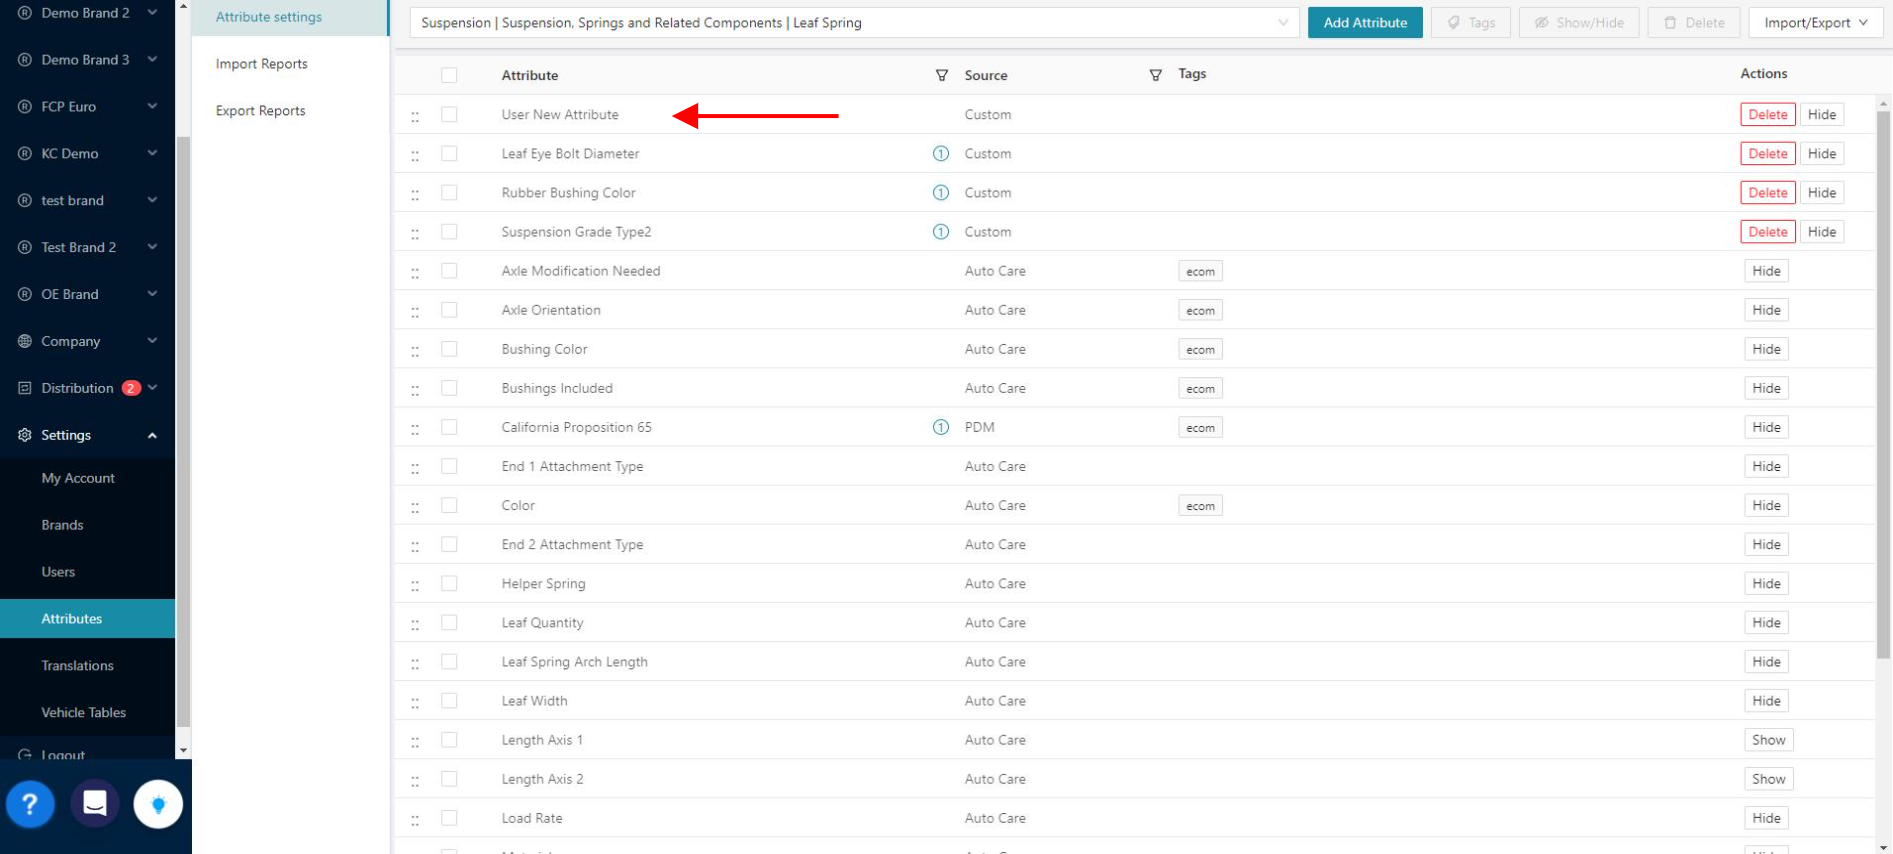Toggle the select-all checkbox in table header
Image resolution: width=1893 pixels, height=854 pixels.
pyautogui.click(x=449, y=75)
